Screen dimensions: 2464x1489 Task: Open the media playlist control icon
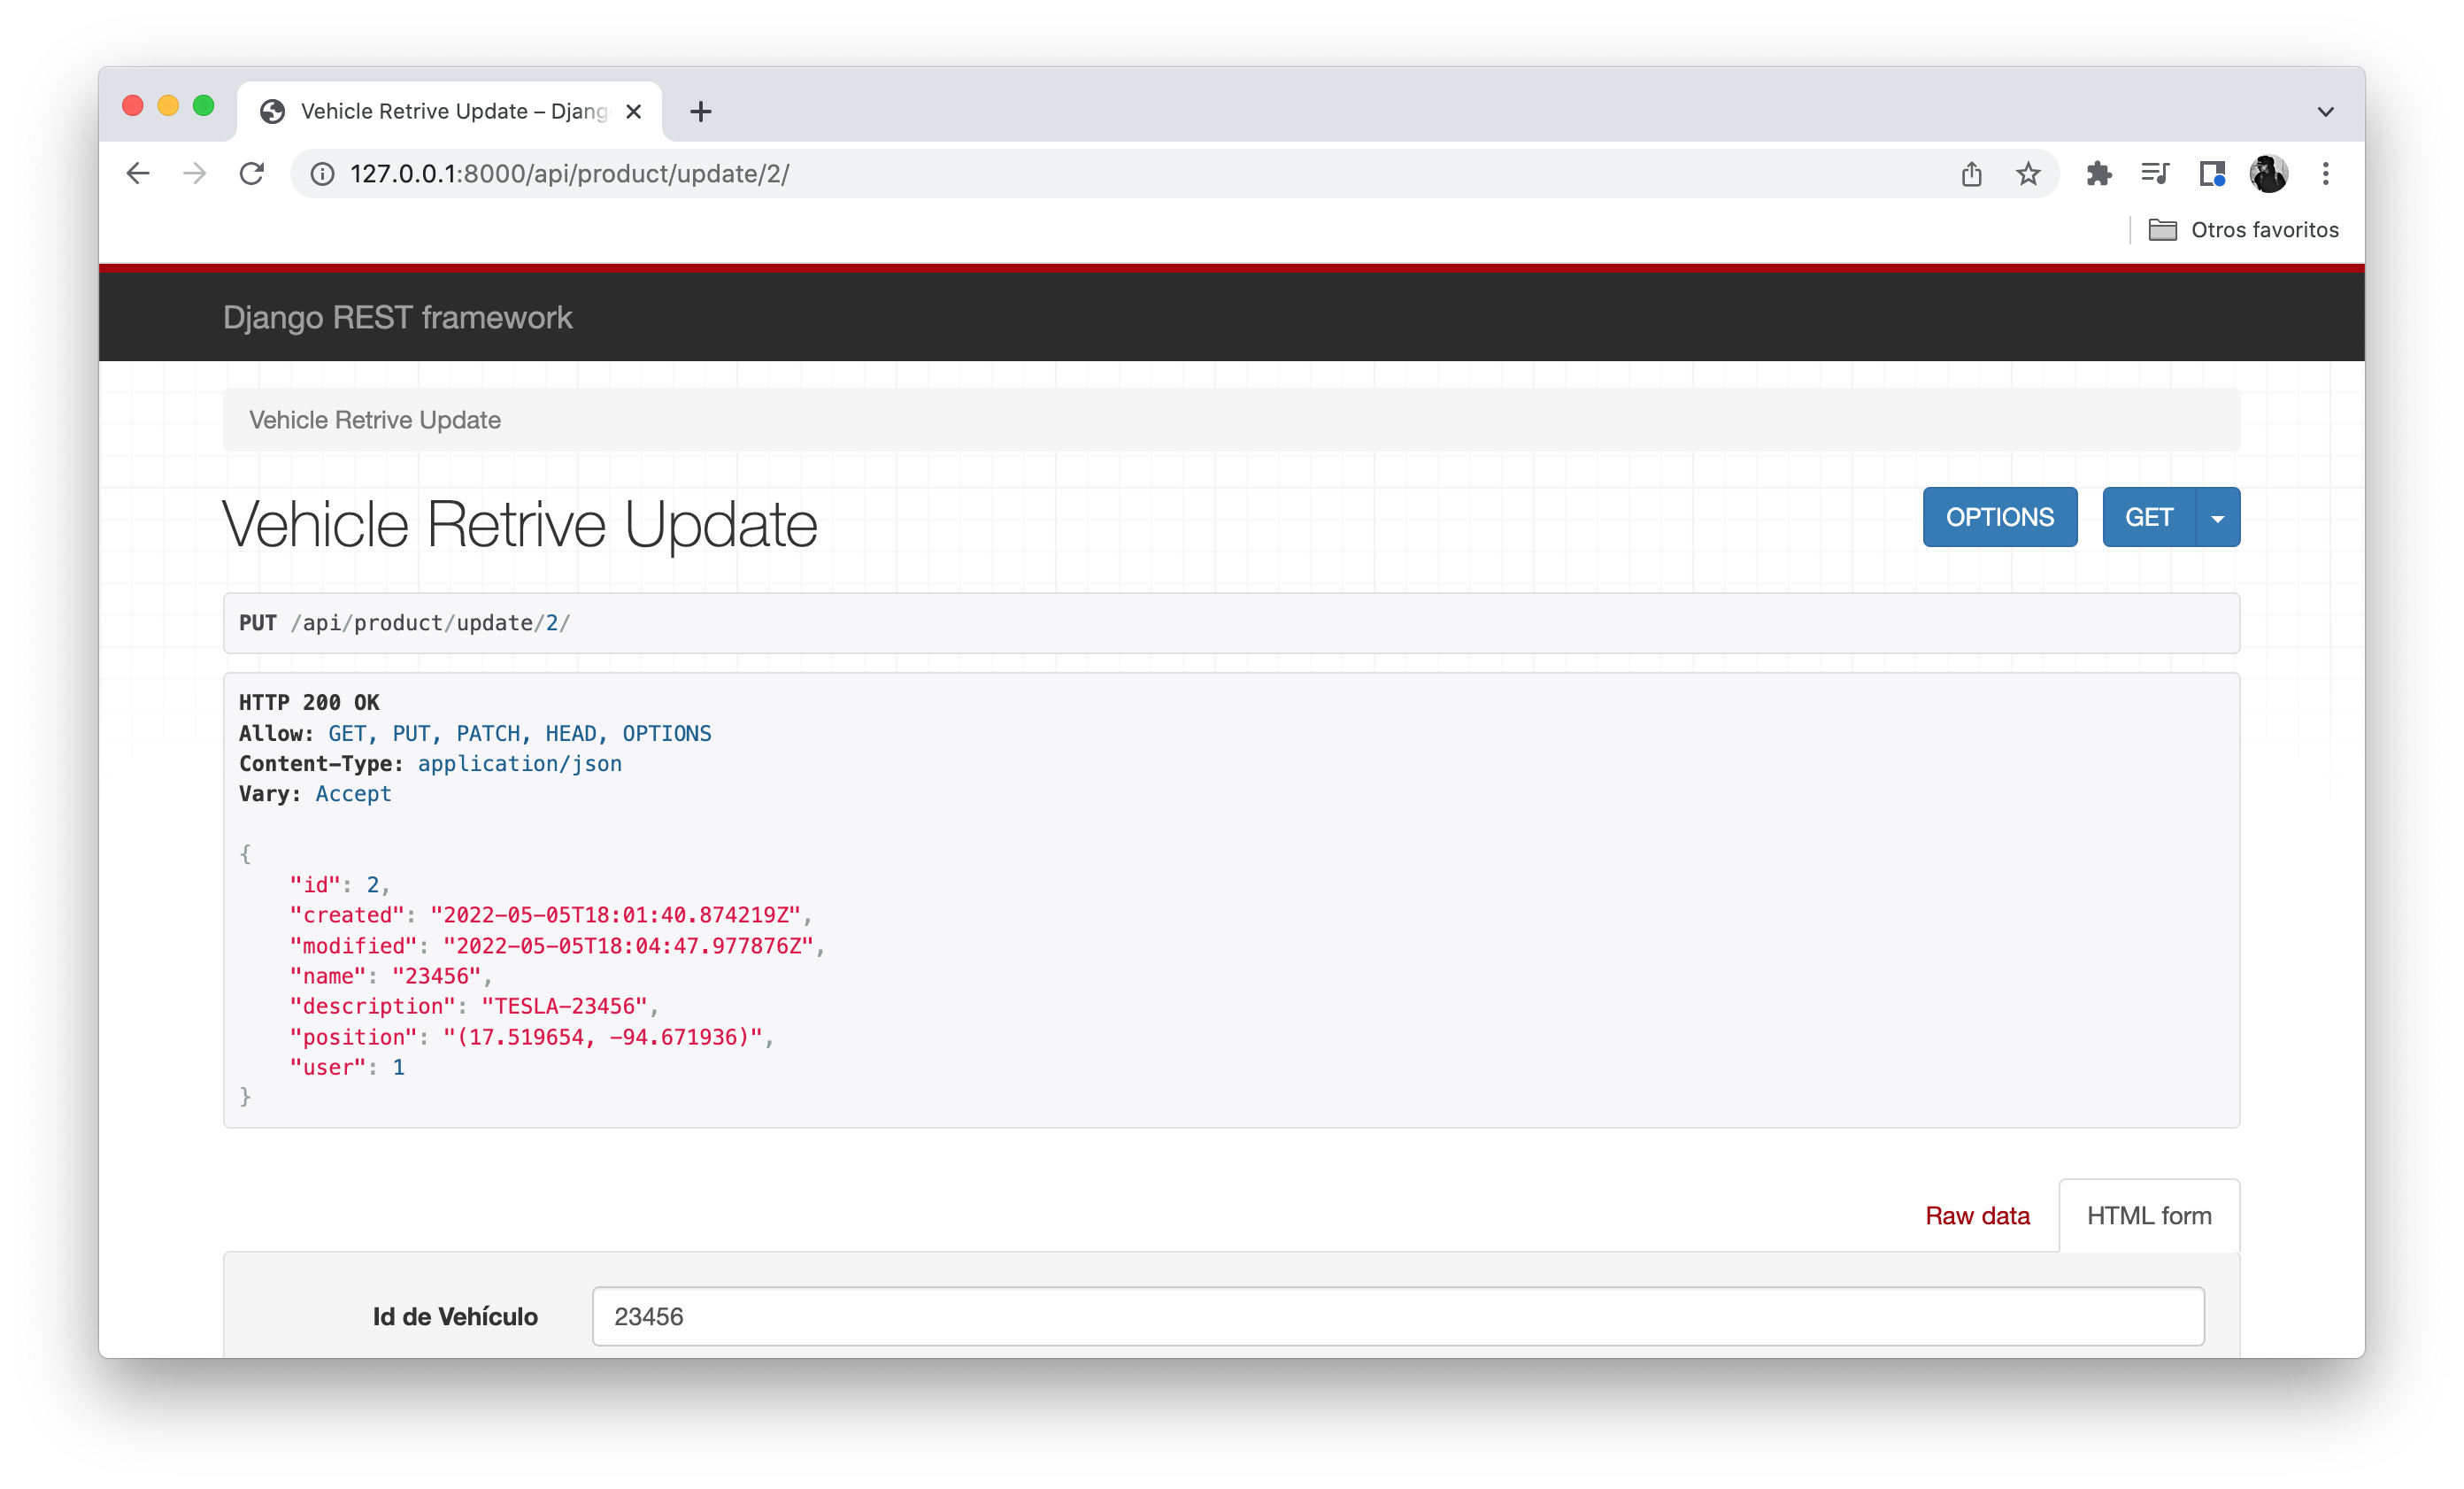[x=2156, y=173]
